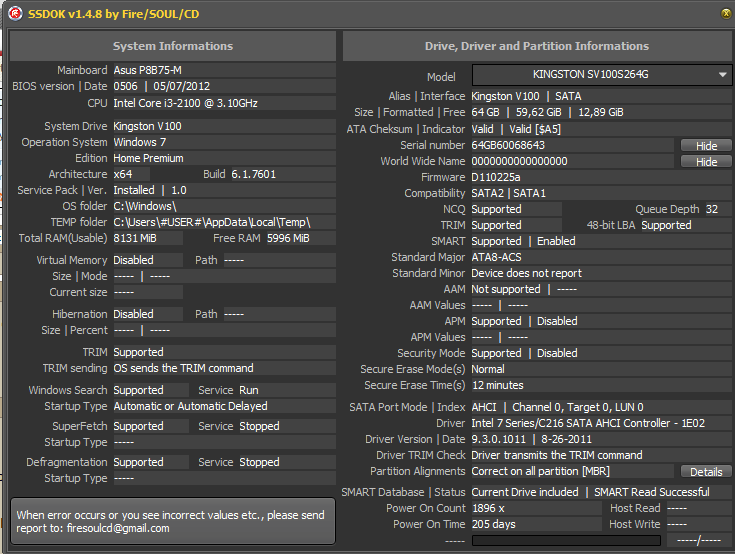Click SMART Read Successful status

[x=652, y=492]
